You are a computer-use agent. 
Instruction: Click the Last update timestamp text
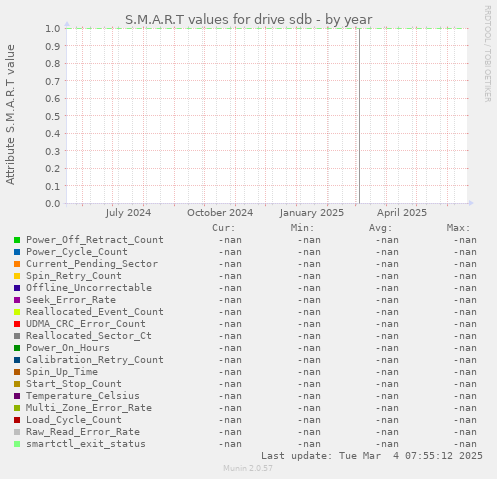coord(372,456)
